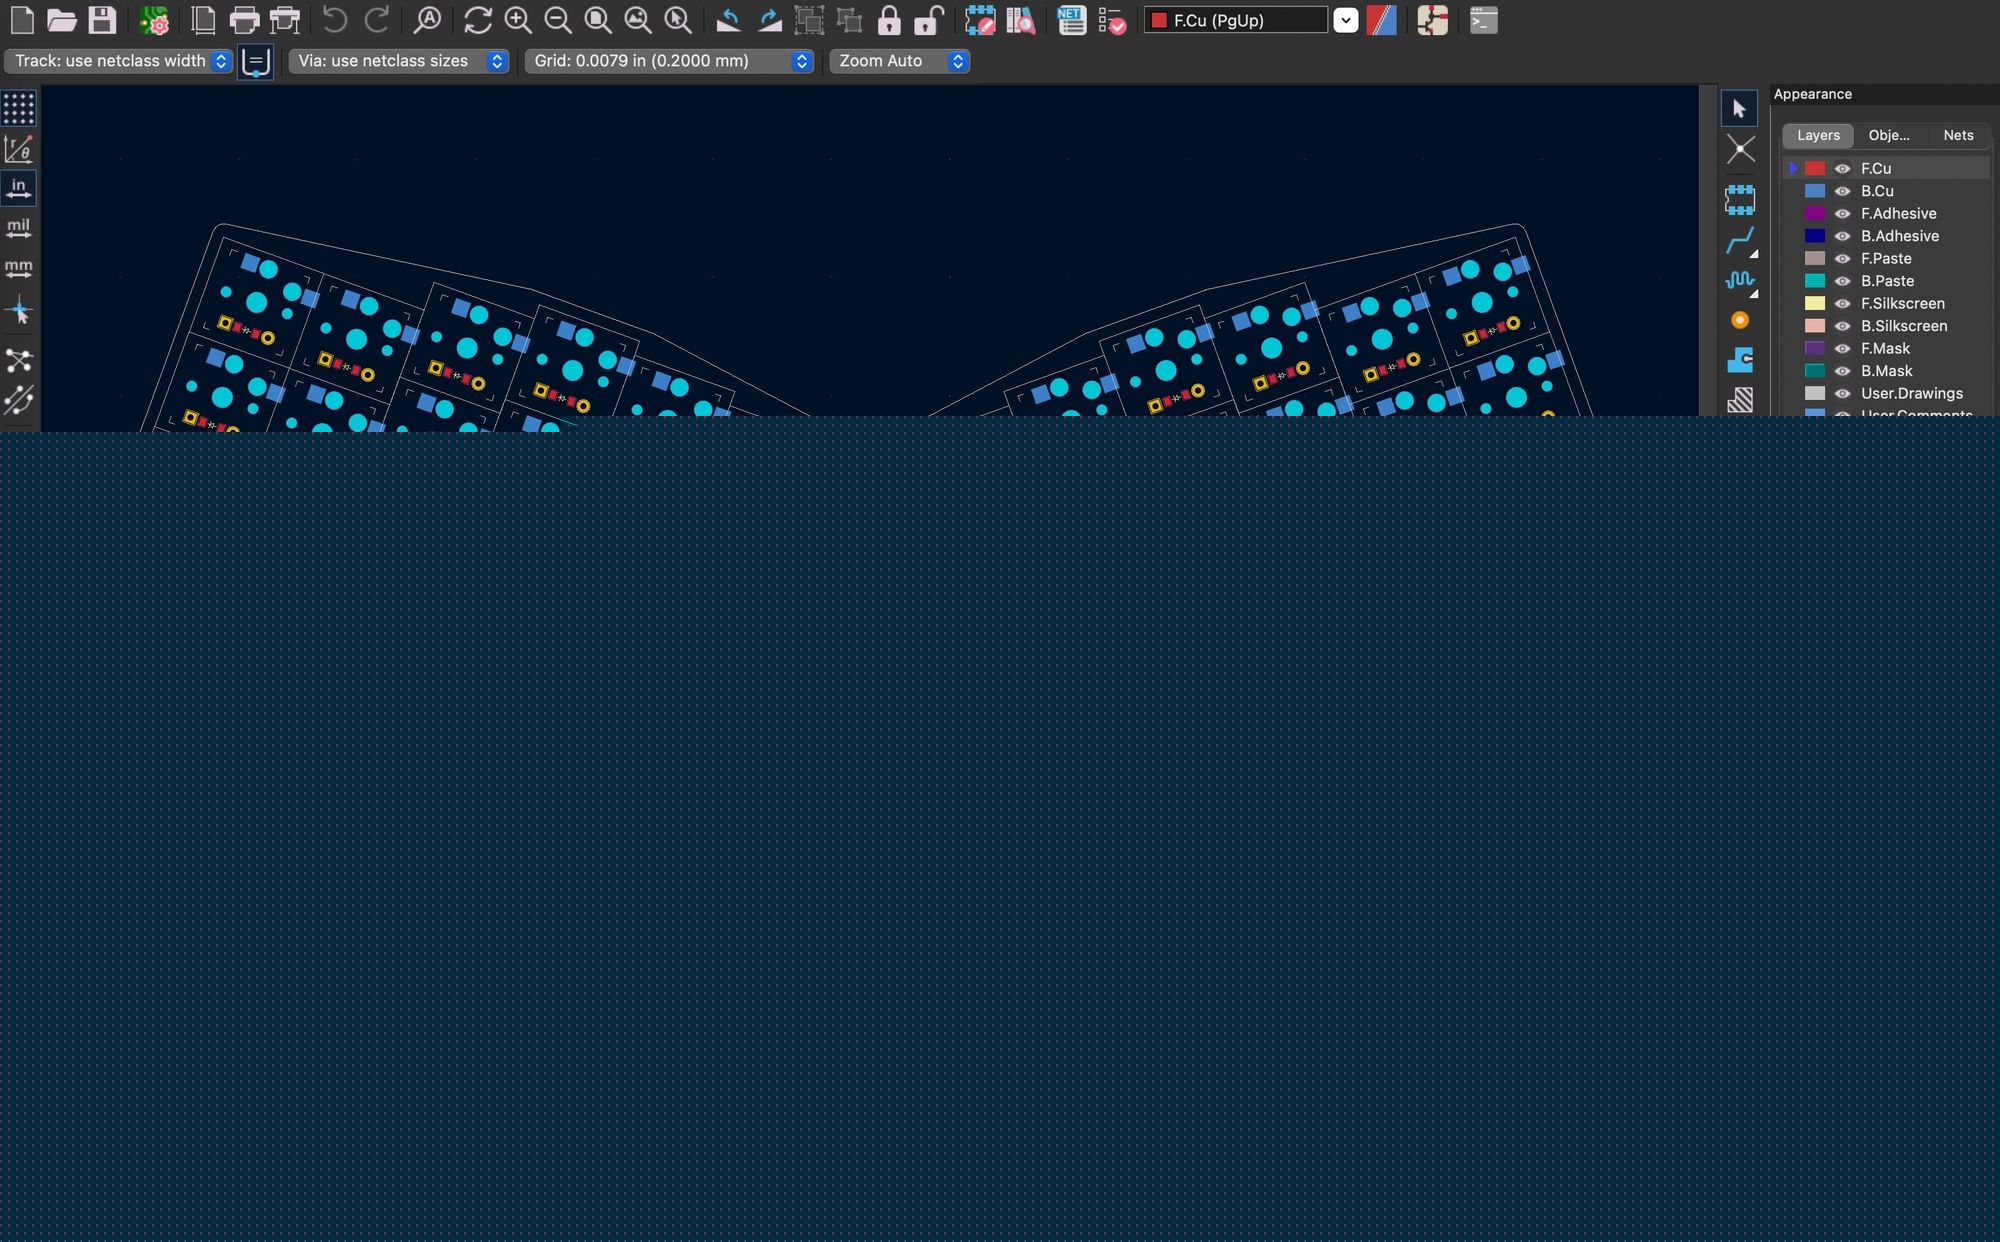Toggle User.Drawings layer visibility
This screenshot has height=1242, width=2000.
coord(1842,393)
